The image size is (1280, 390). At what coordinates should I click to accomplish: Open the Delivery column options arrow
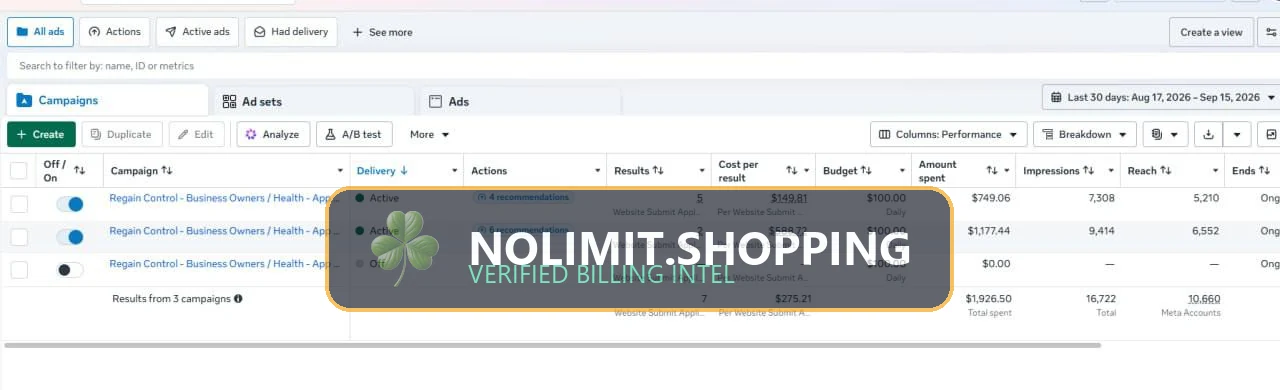coord(455,171)
